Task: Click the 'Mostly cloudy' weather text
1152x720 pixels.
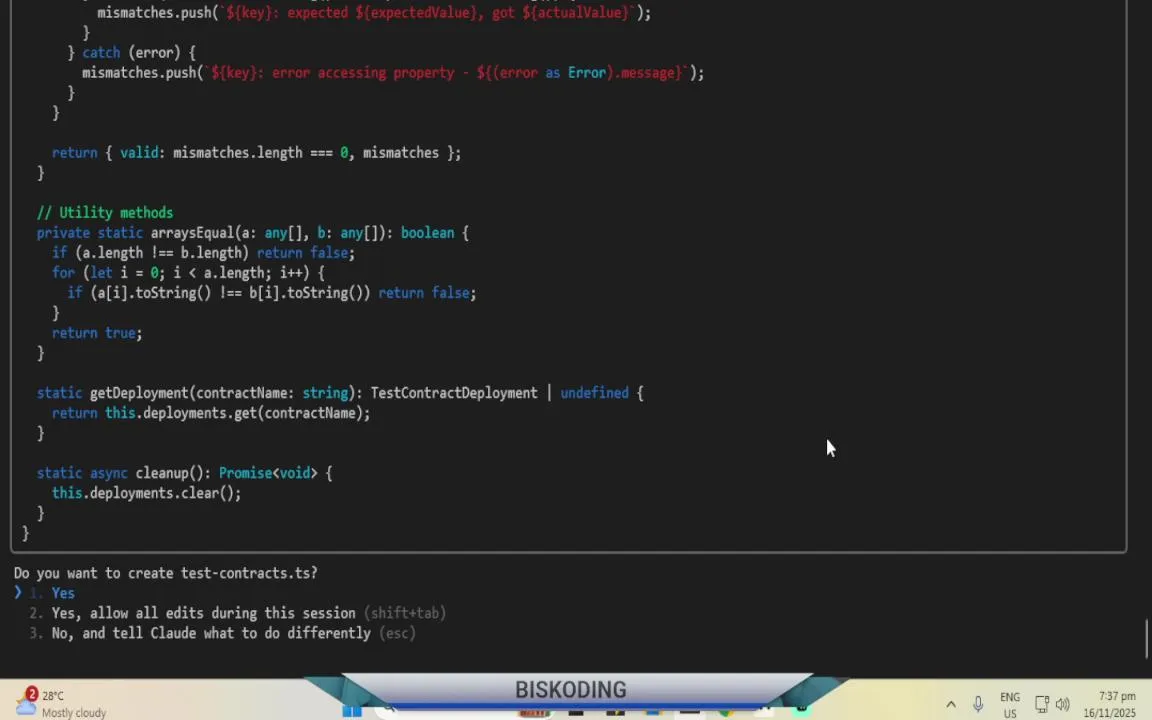Action: (73, 713)
